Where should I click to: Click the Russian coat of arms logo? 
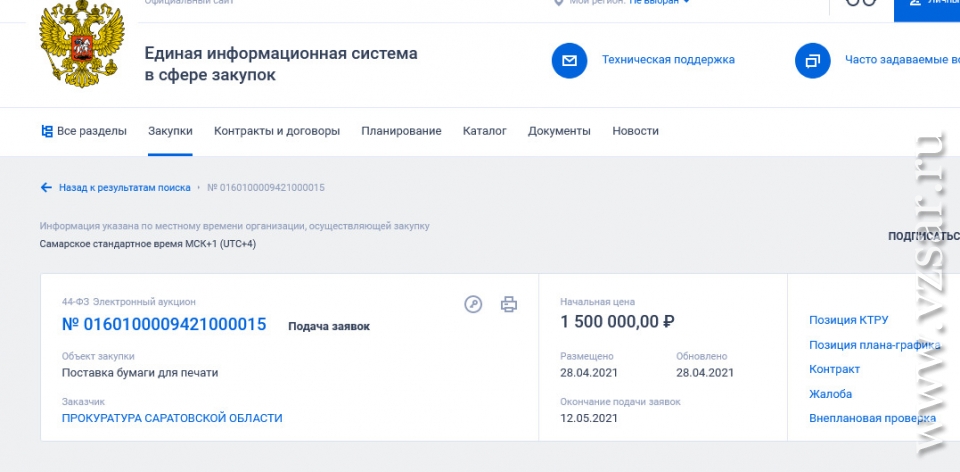[x=81, y=44]
